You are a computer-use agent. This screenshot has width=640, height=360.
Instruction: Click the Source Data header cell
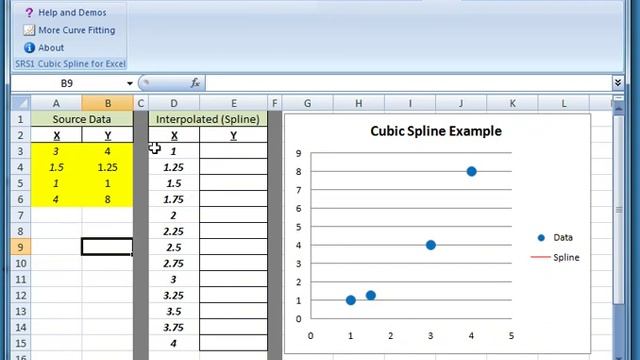tap(82, 119)
